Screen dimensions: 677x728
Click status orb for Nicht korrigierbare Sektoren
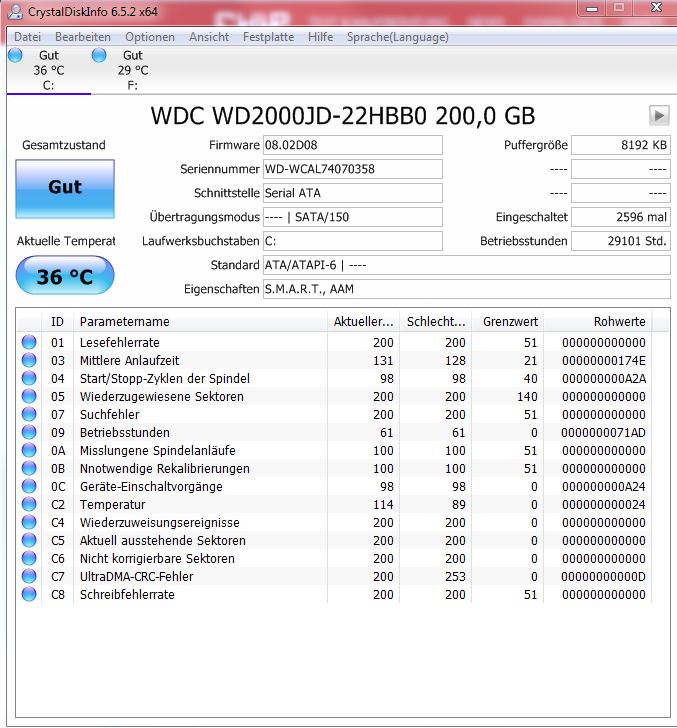(x=29, y=559)
